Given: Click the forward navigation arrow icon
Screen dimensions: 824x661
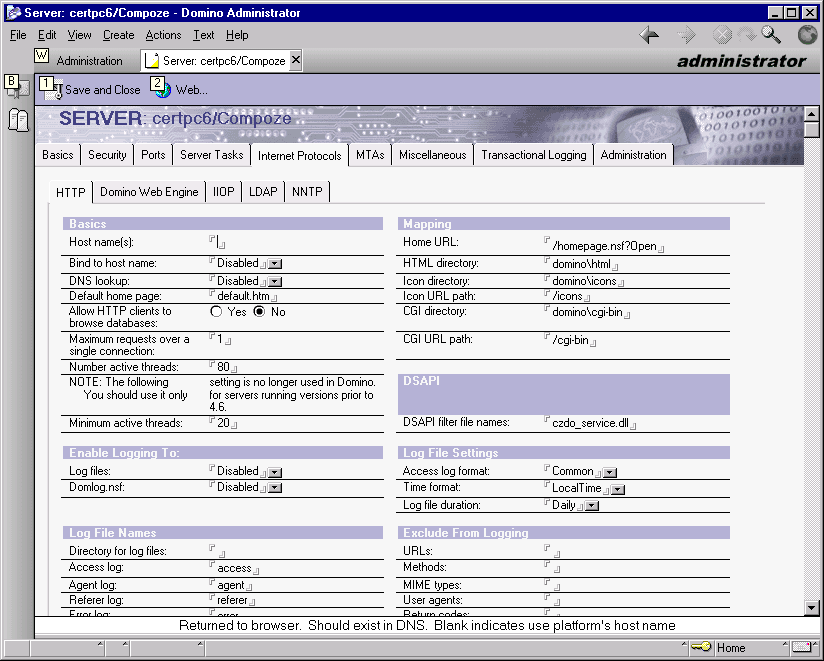Looking at the screenshot, I should [686, 35].
